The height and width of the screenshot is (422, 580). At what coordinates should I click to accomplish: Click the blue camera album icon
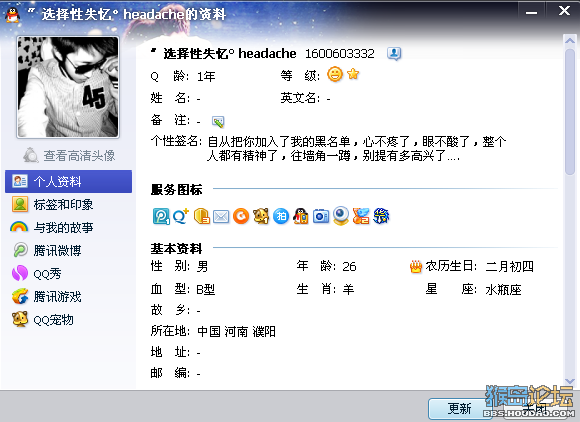click(x=321, y=216)
